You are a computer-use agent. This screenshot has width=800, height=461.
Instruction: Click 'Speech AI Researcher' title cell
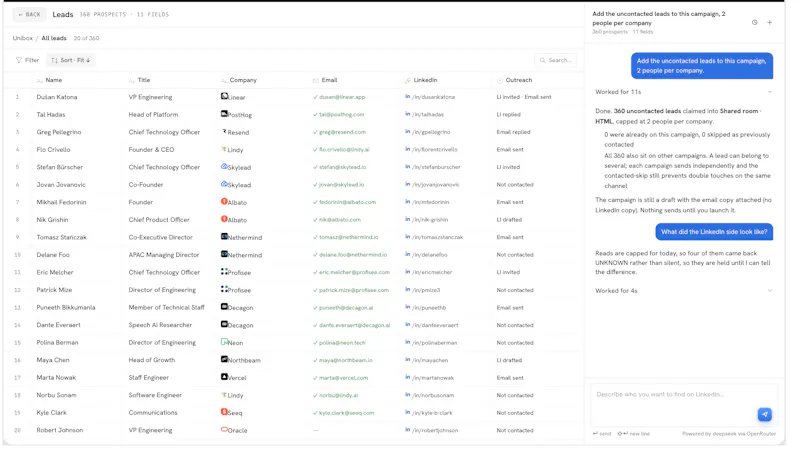(160, 325)
